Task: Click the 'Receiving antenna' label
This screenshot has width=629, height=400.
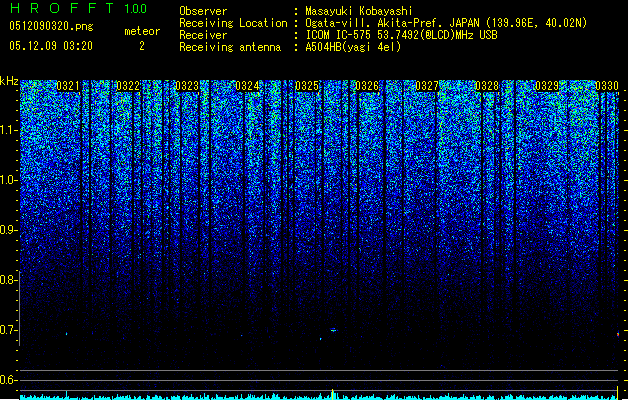Action: 230,47
